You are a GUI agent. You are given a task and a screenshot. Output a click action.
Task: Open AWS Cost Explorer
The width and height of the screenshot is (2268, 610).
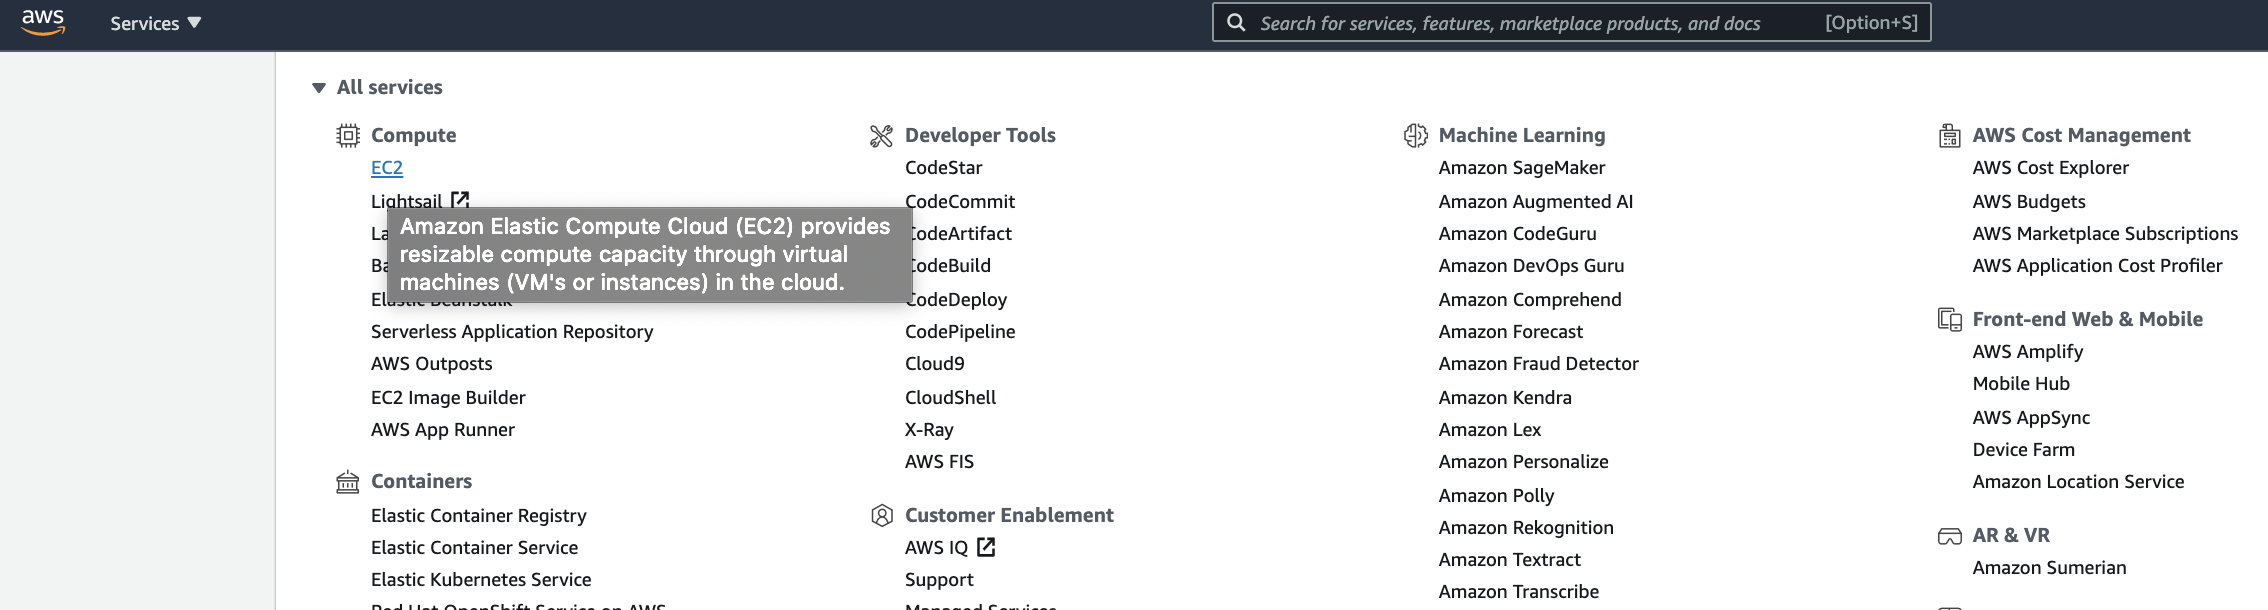pos(2050,168)
